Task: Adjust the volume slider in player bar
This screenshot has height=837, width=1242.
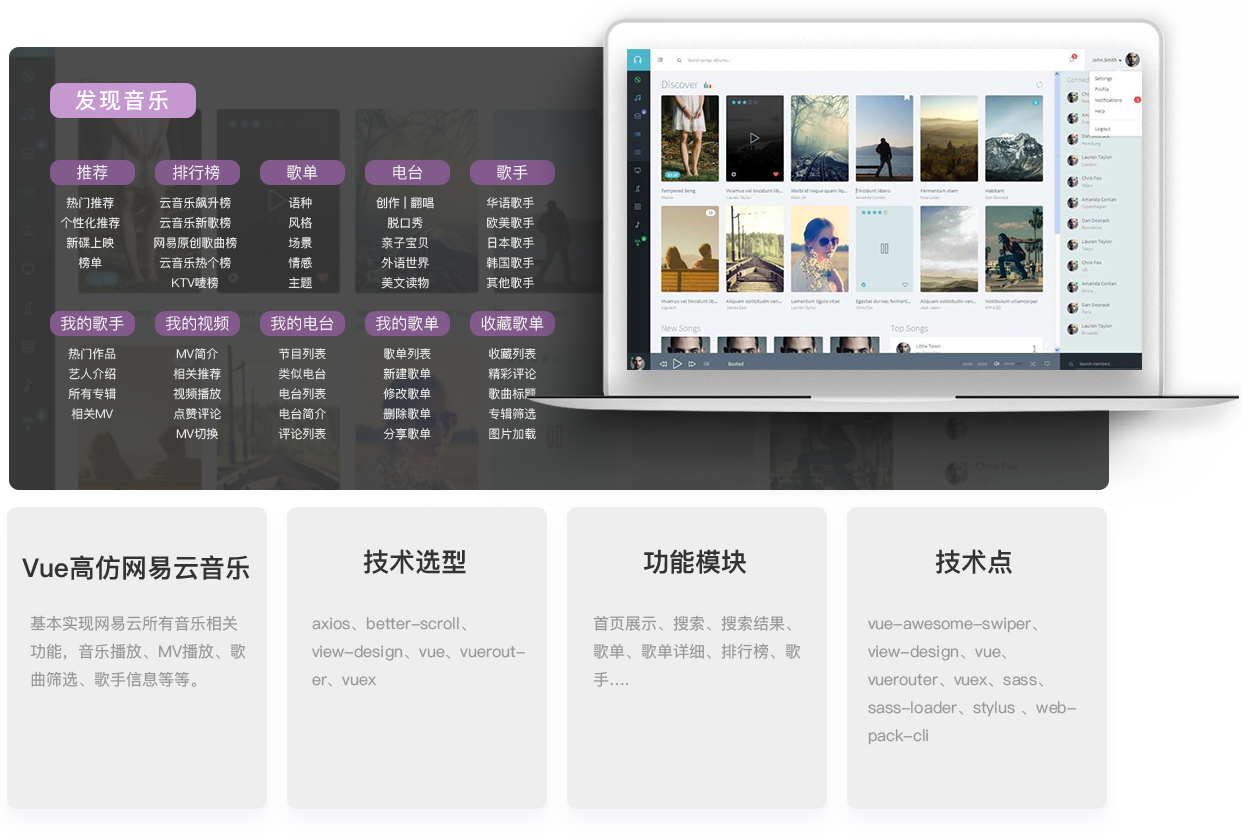Action: (x=1012, y=364)
